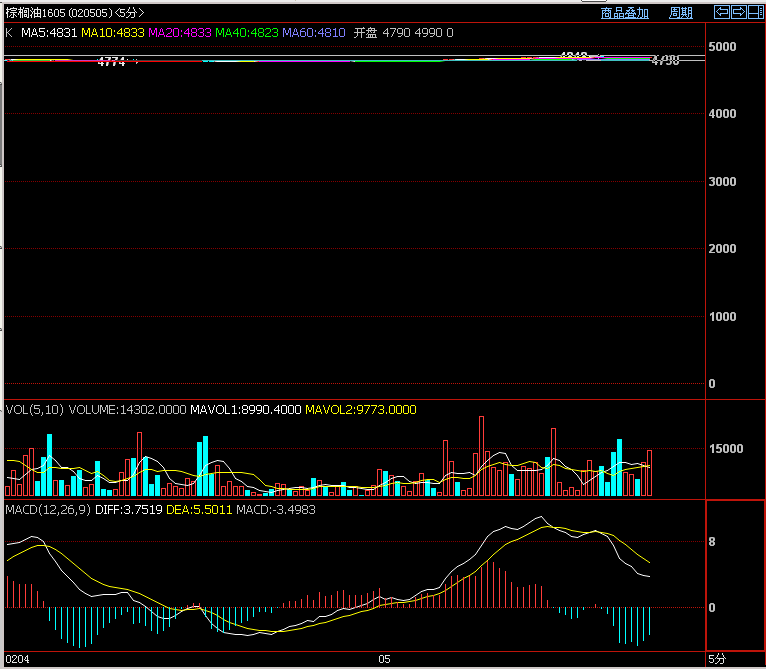Select the yellow MAVOL2:9773 label
This screenshot has height=669, width=766.
[360, 410]
